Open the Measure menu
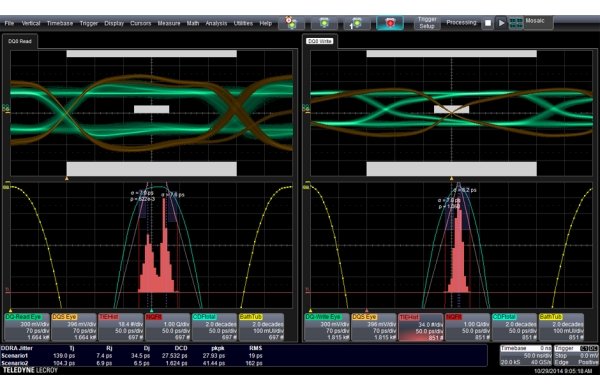The width and height of the screenshot is (600, 390). coord(169,23)
